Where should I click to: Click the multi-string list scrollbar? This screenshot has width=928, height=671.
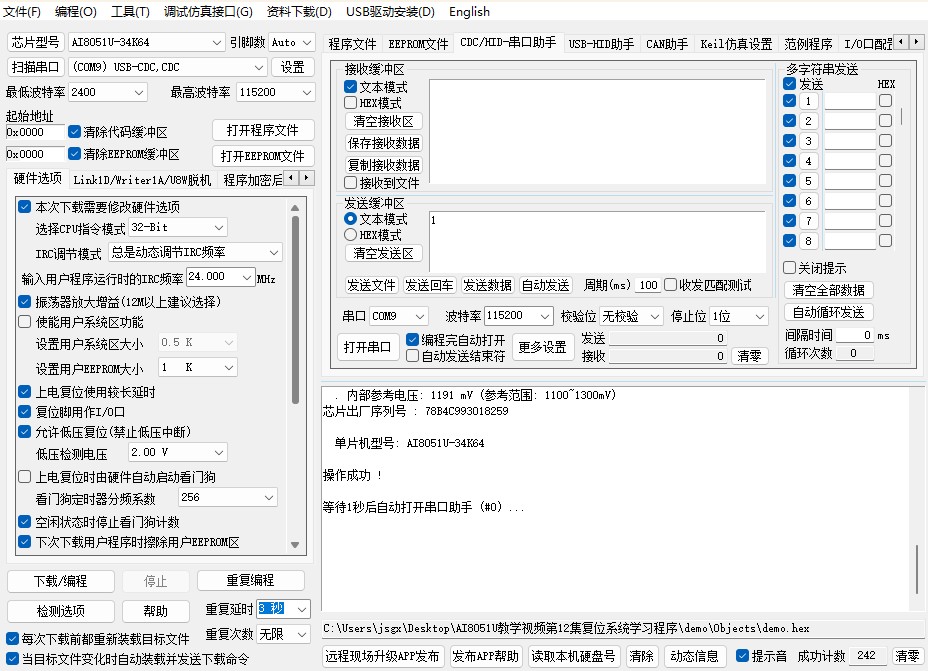point(901,116)
